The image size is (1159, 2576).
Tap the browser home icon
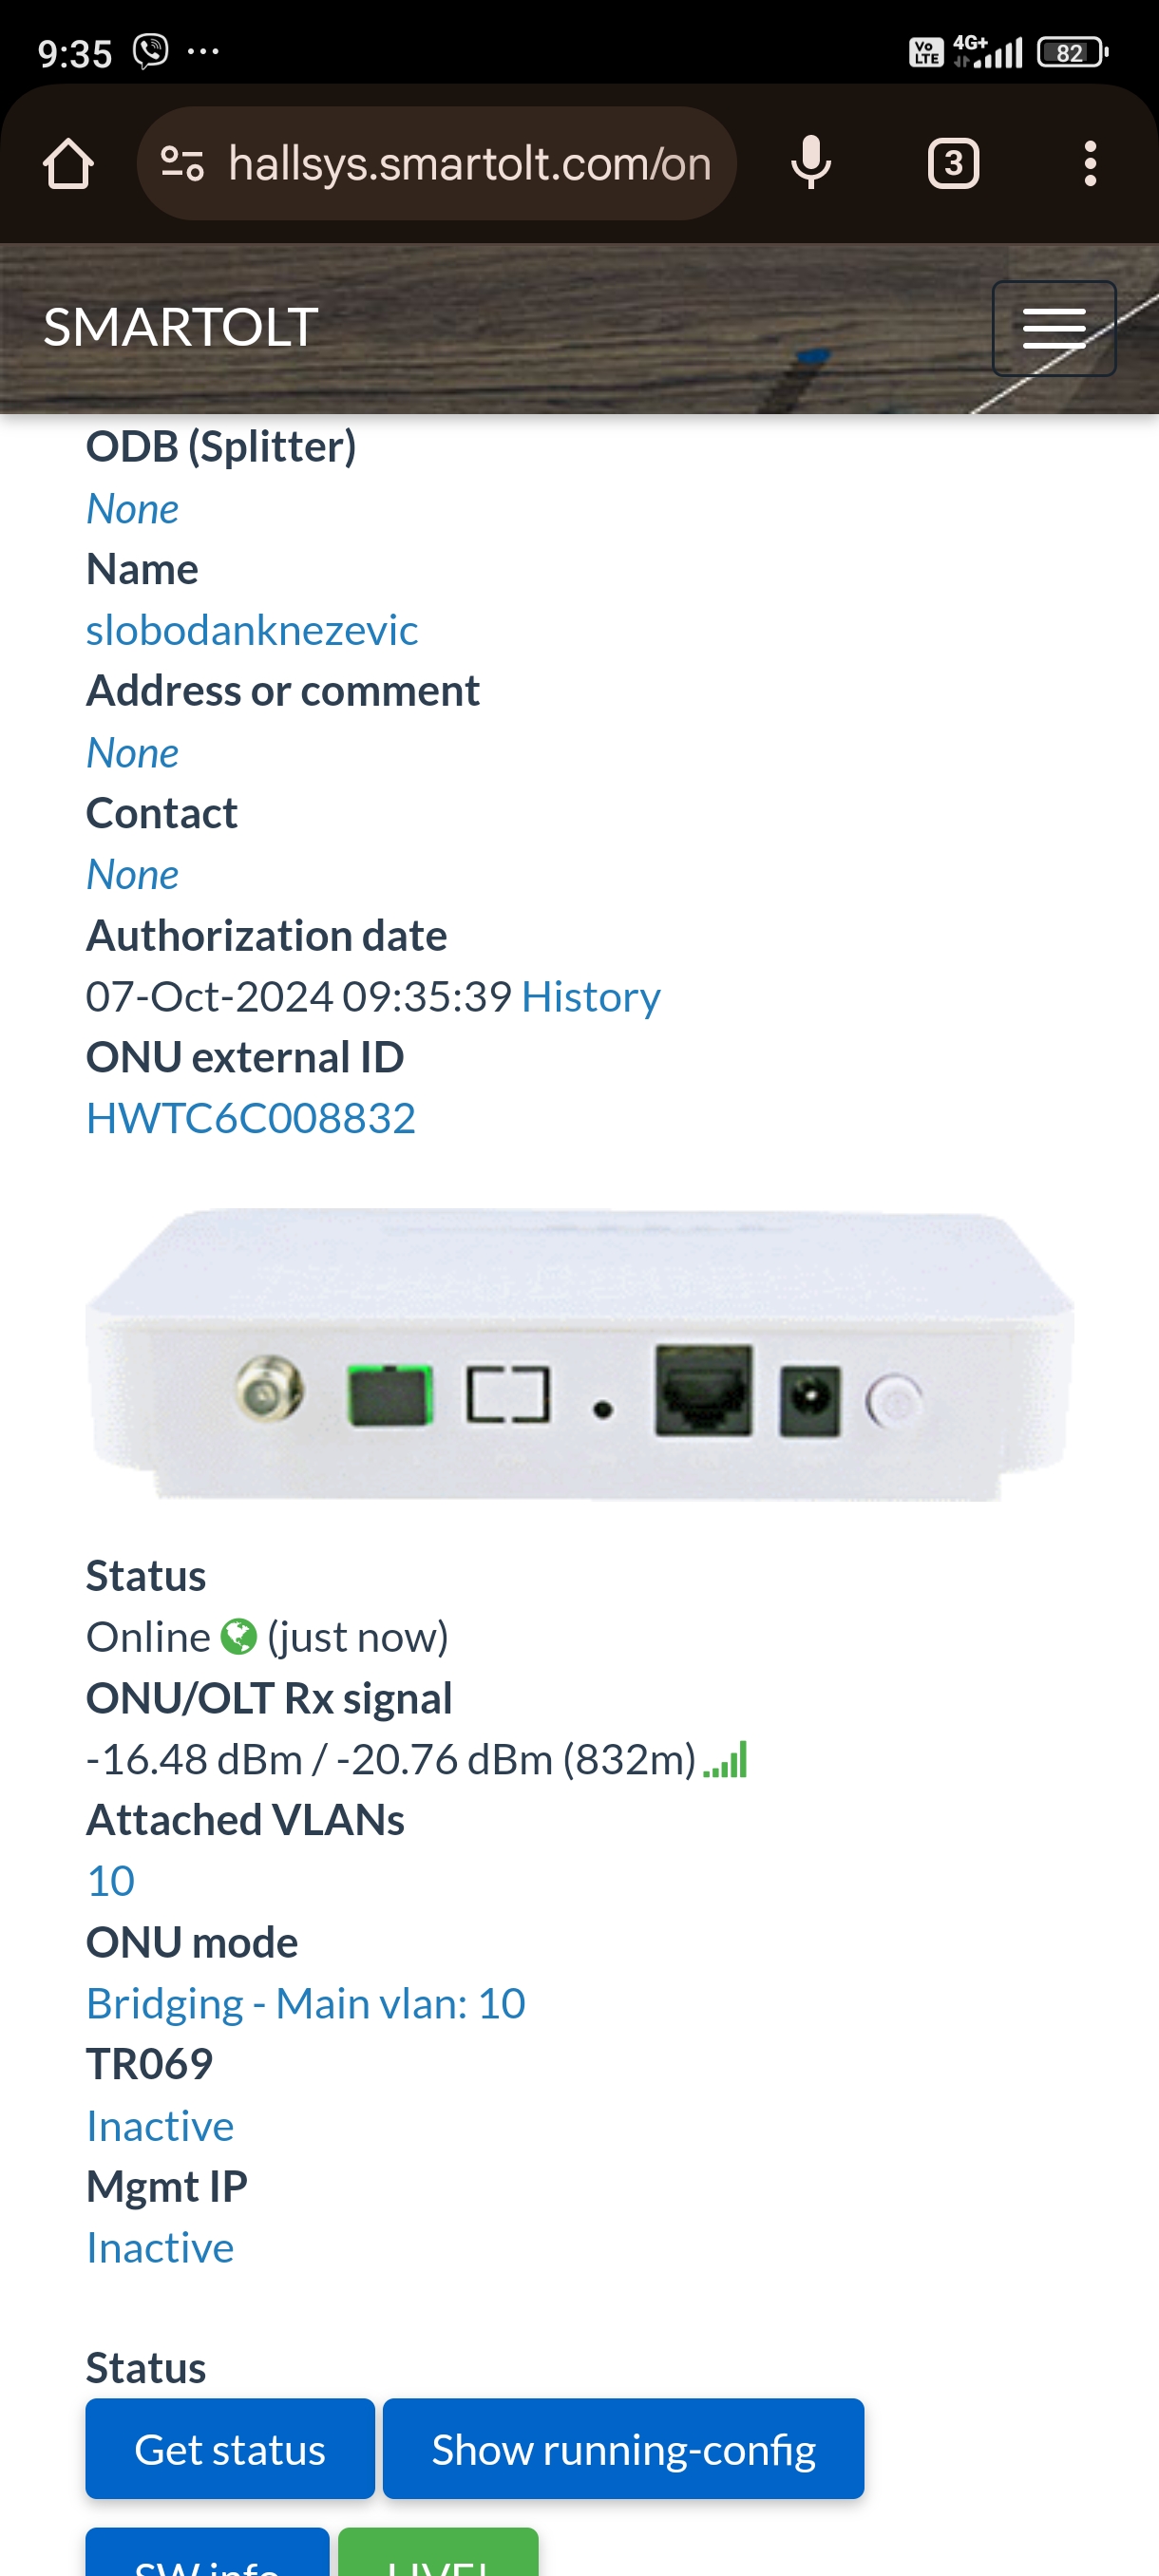tap(68, 163)
